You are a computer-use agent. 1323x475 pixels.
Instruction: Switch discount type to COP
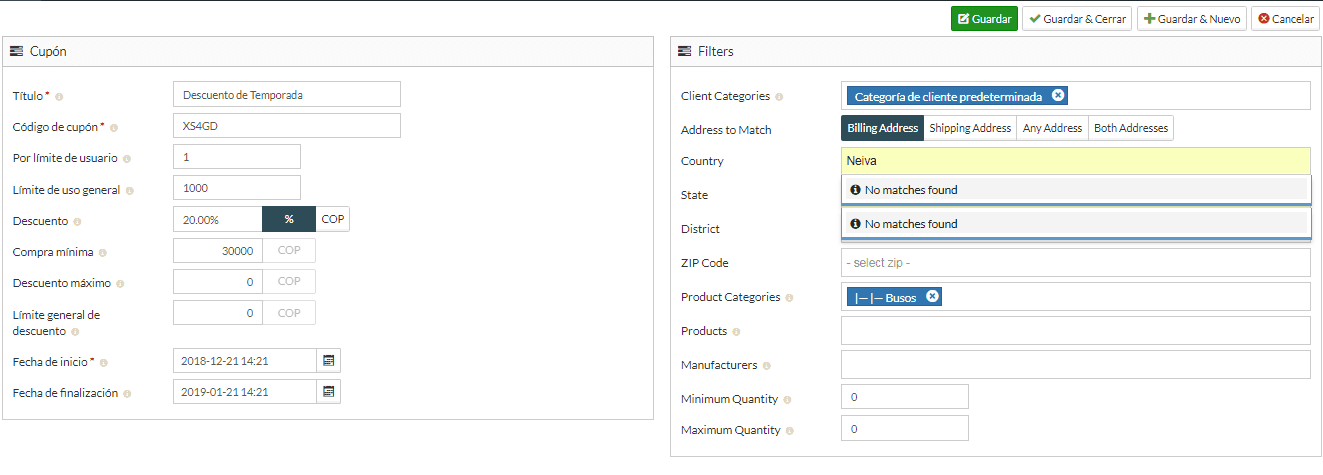[x=333, y=219]
